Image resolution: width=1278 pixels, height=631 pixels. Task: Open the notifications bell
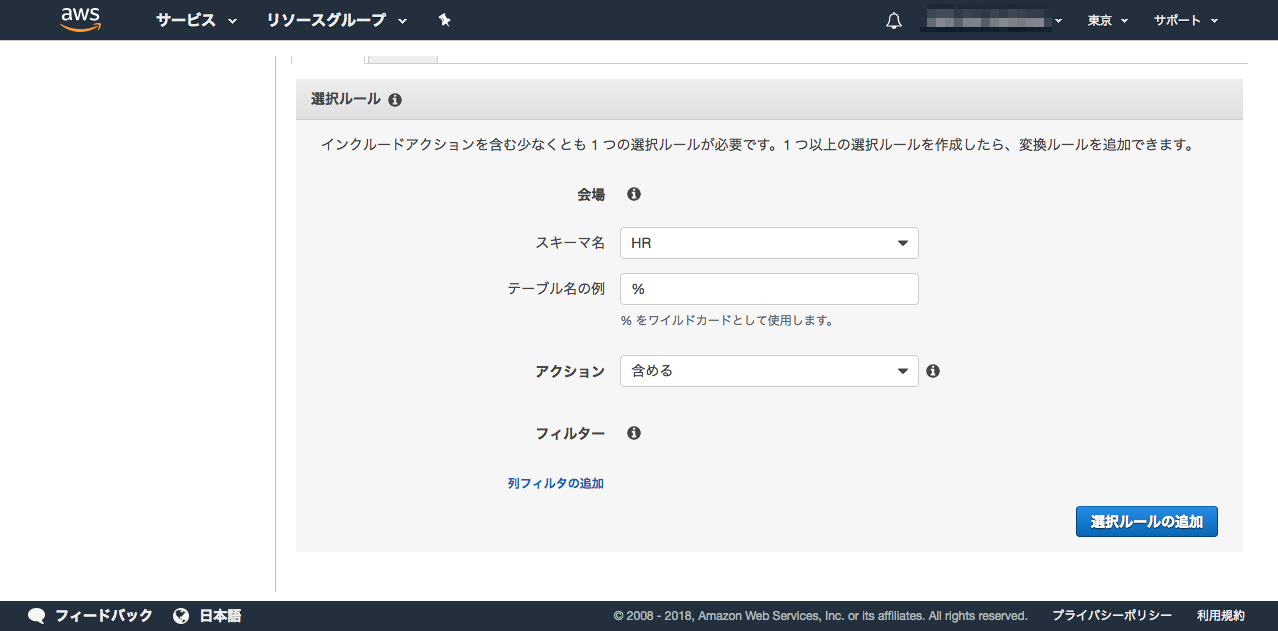pyautogui.click(x=894, y=21)
